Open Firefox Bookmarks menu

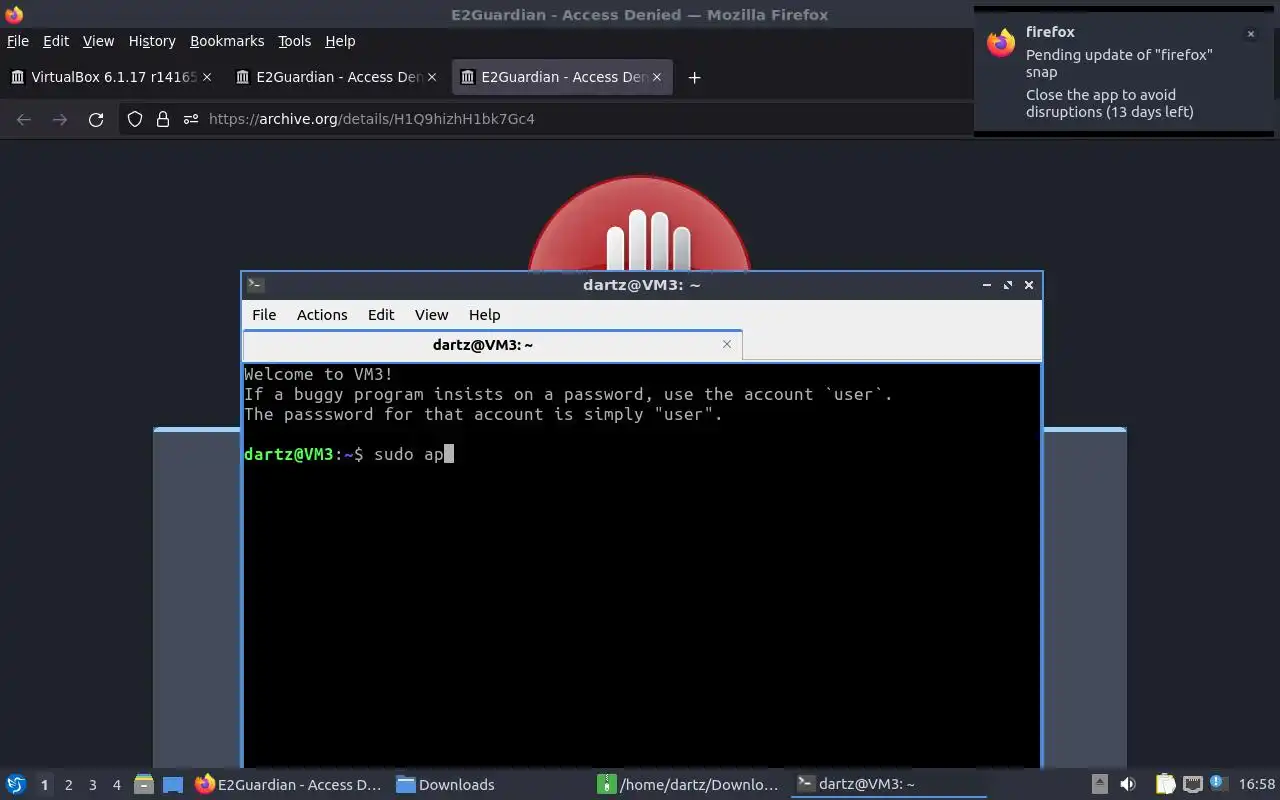coord(227,41)
